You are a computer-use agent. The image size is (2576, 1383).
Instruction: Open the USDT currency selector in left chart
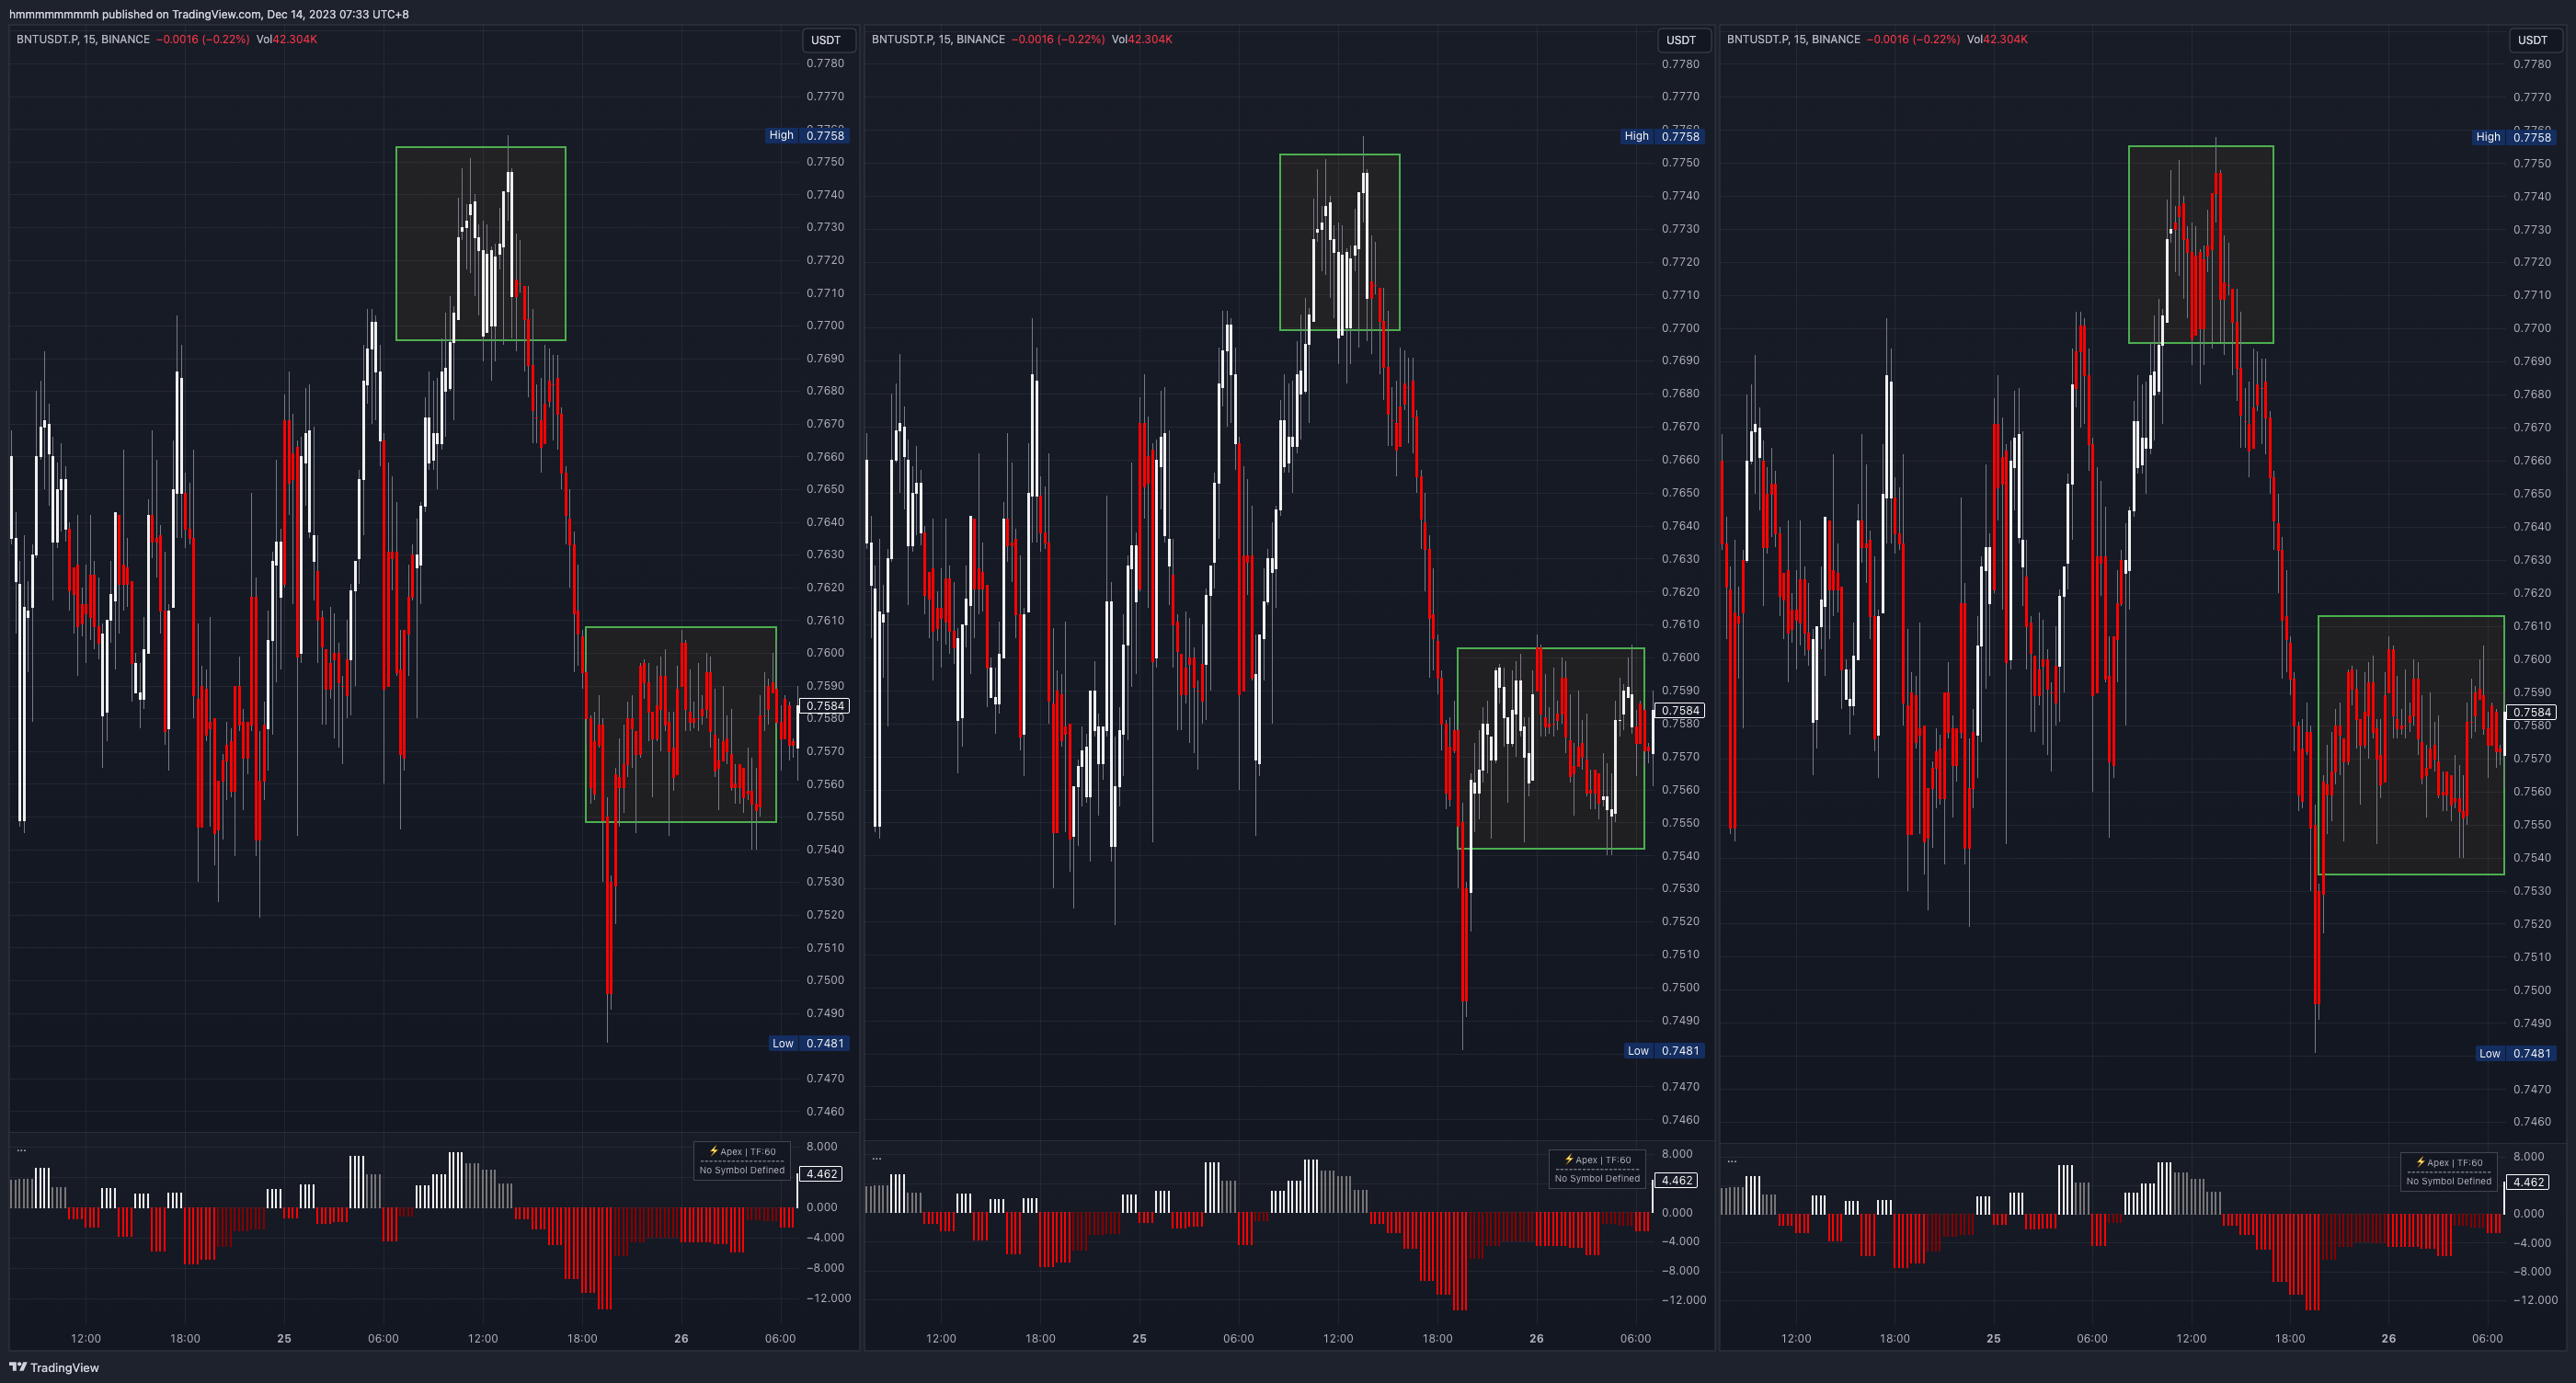826,40
